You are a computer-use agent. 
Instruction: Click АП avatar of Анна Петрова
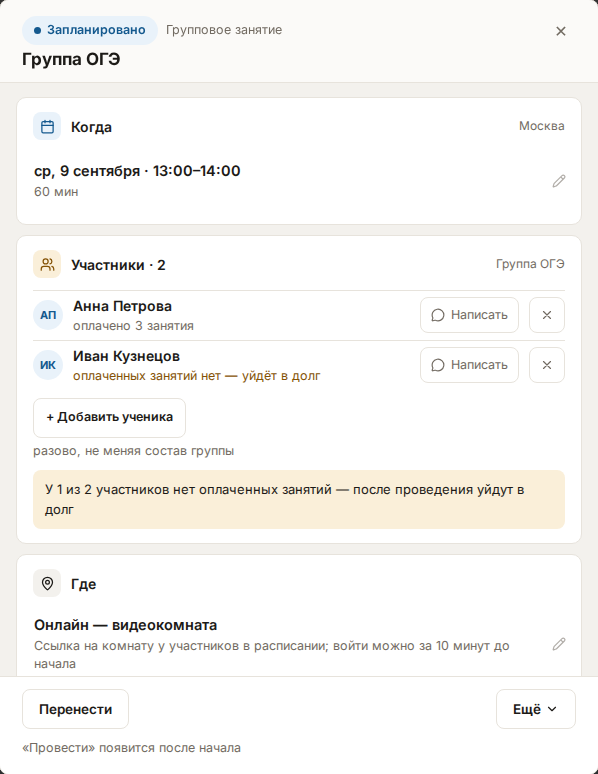48,315
